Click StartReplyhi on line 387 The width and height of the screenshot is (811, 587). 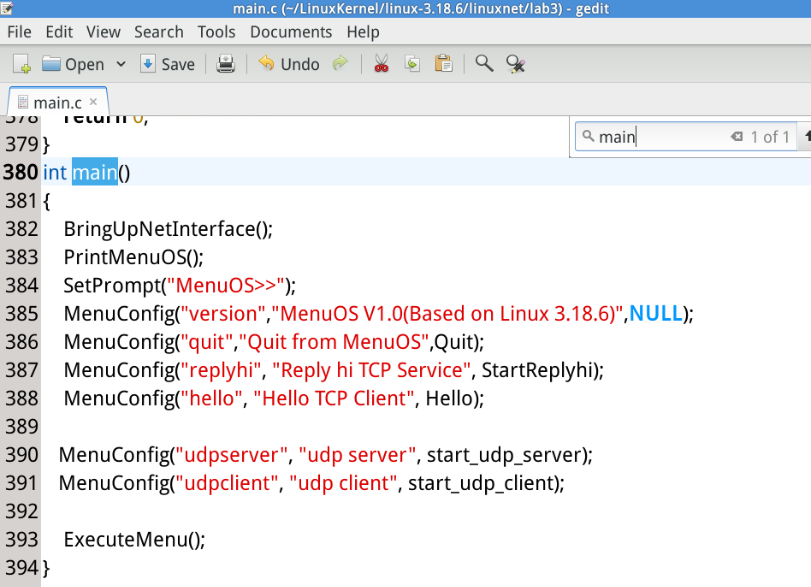[536, 370]
